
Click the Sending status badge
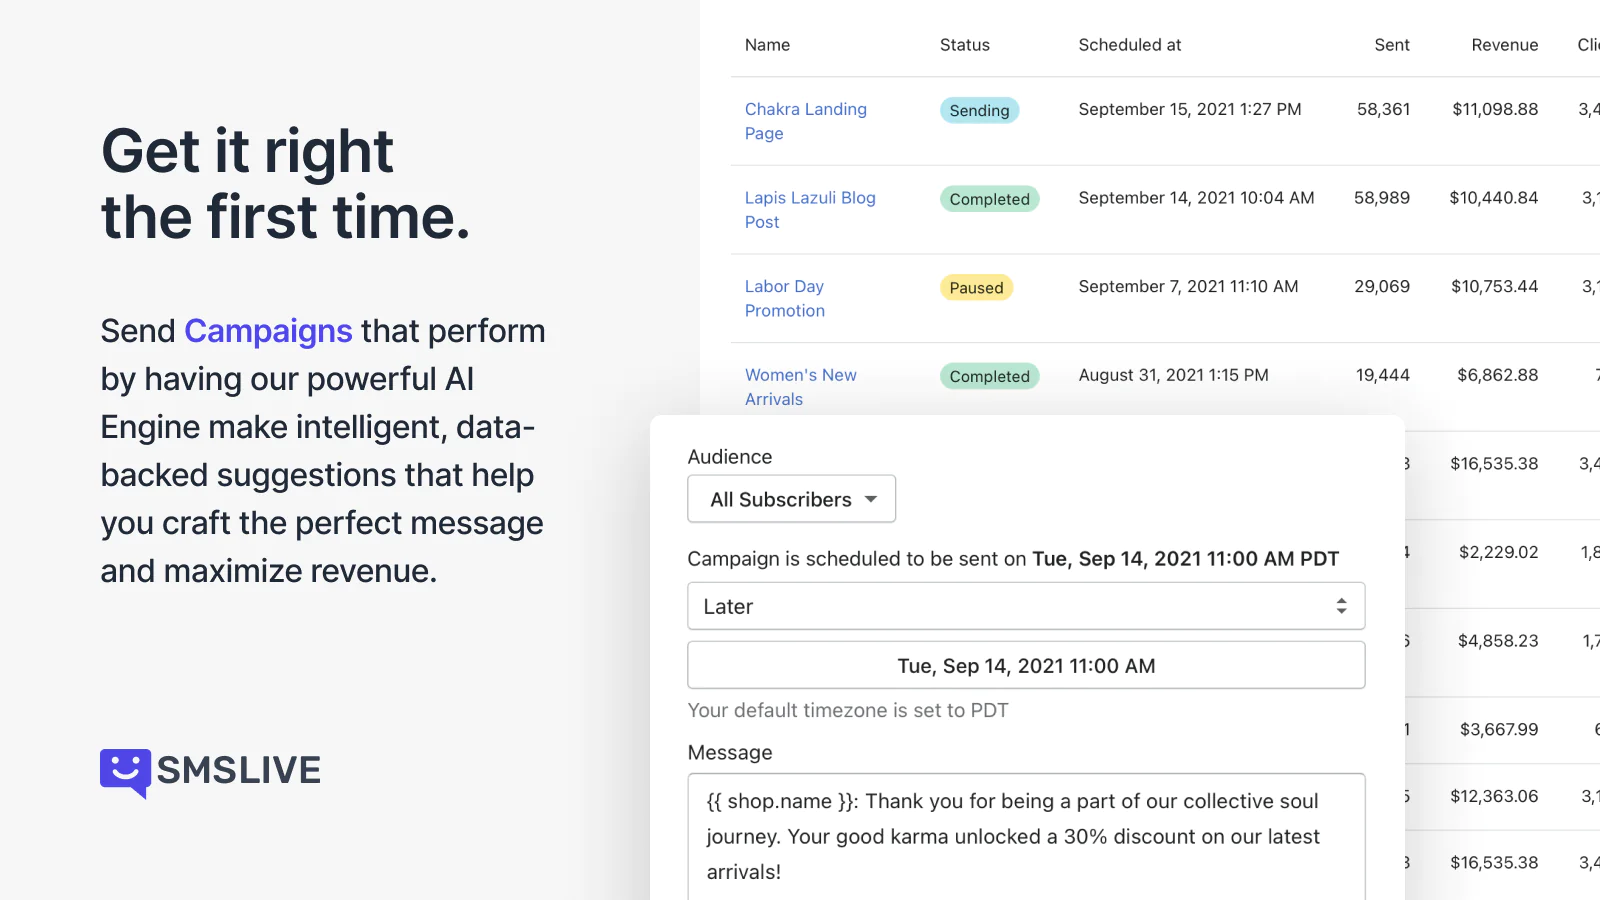979,110
